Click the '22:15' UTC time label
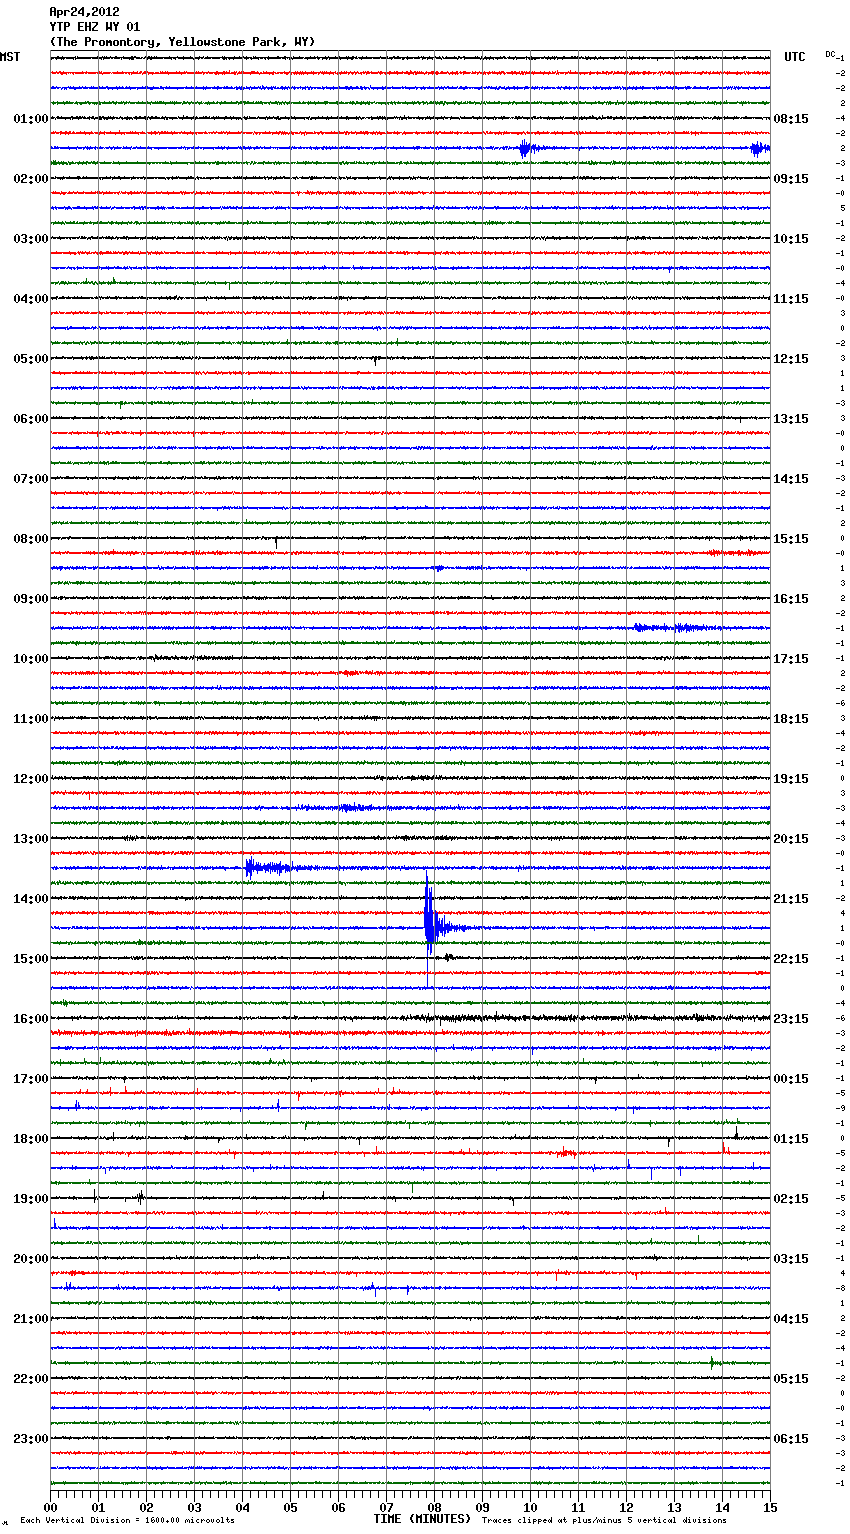The height and width of the screenshot is (1534, 850). coord(791,959)
